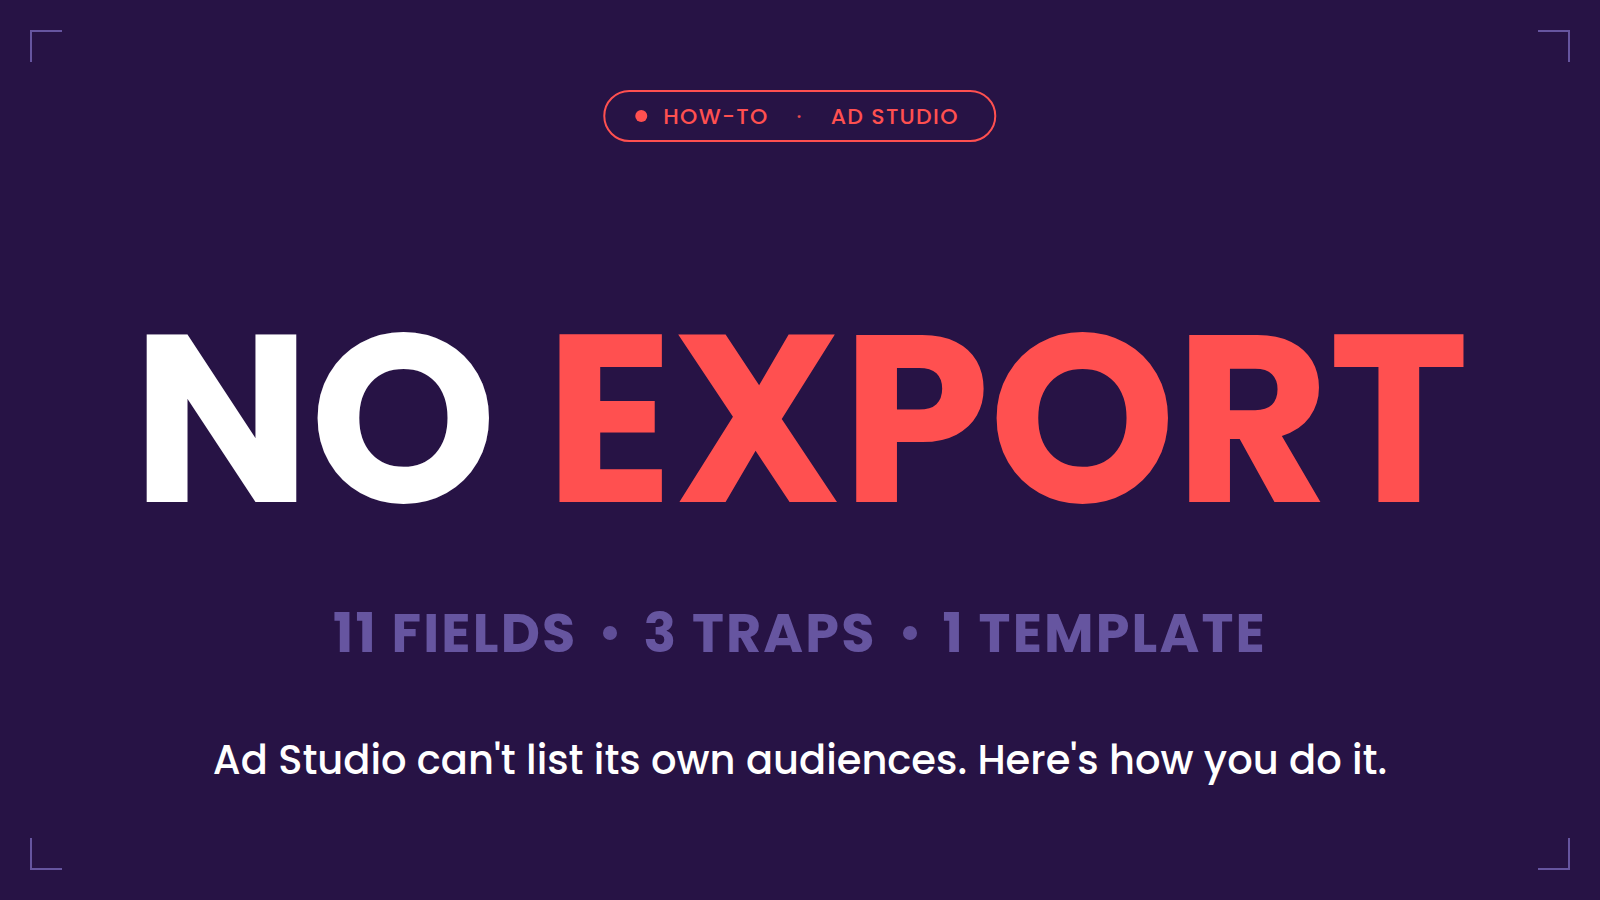Click the '11 FIELDS' text

click(x=454, y=634)
